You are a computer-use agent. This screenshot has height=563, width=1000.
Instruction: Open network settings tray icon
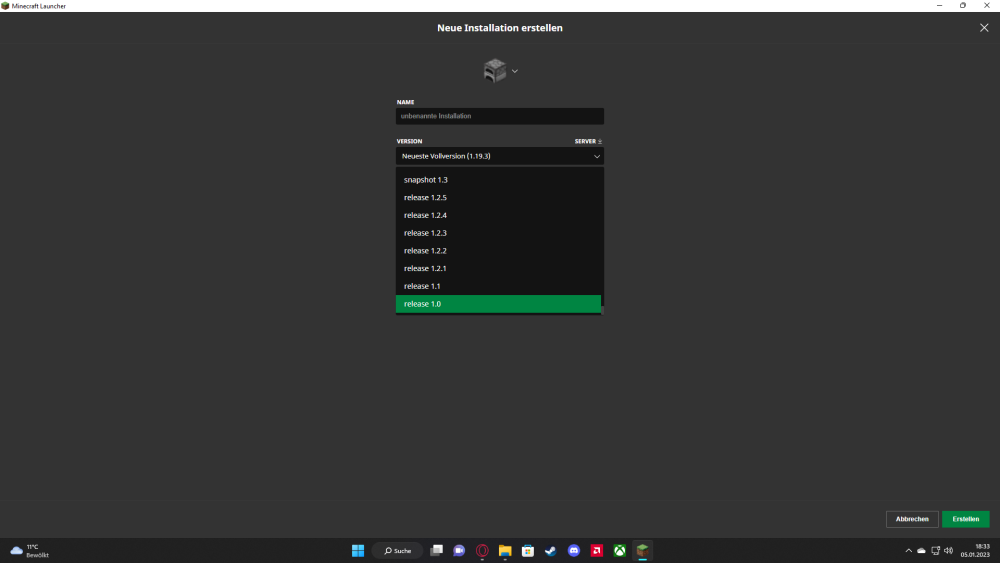pyautogui.click(x=936, y=550)
